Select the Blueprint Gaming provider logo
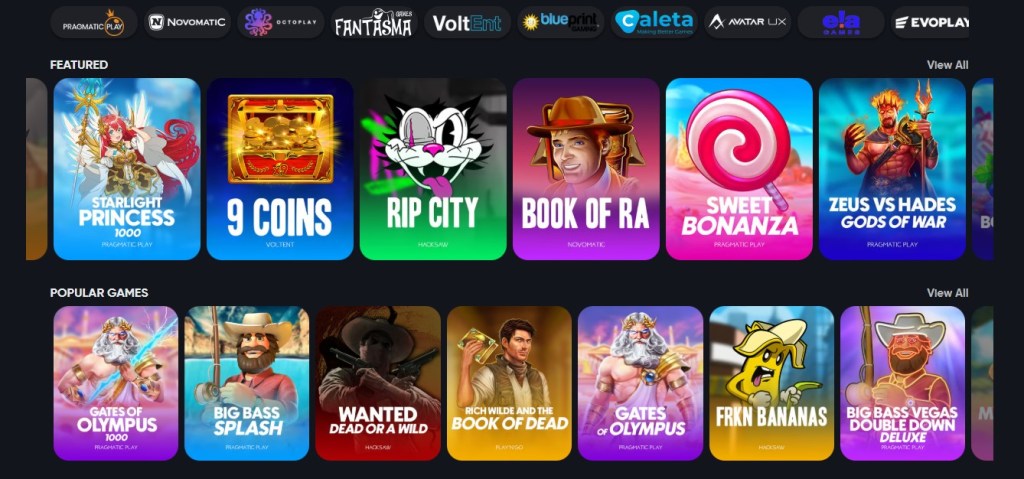Viewport: 1024px width, 479px height. [560, 22]
